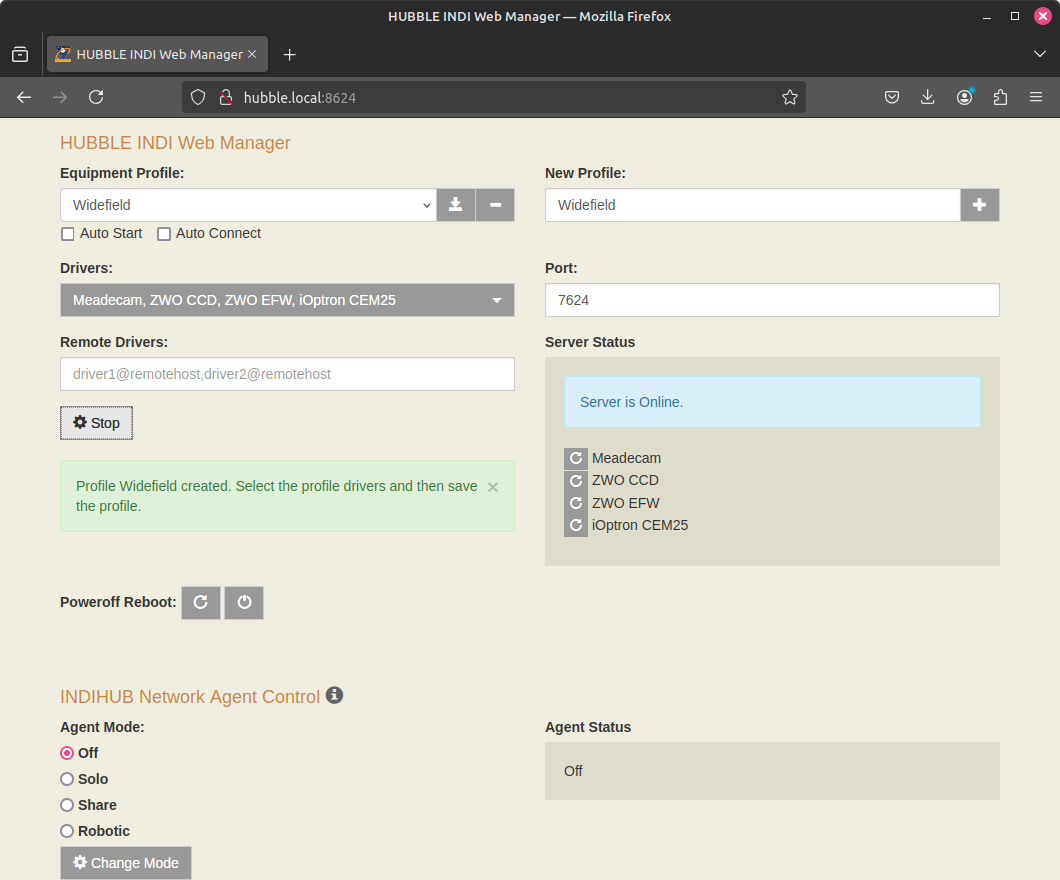Image resolution: width=1060 pixels, height=880 pixels.
Task: Restart the ZWO CCD driver
Action: point(576,481)
